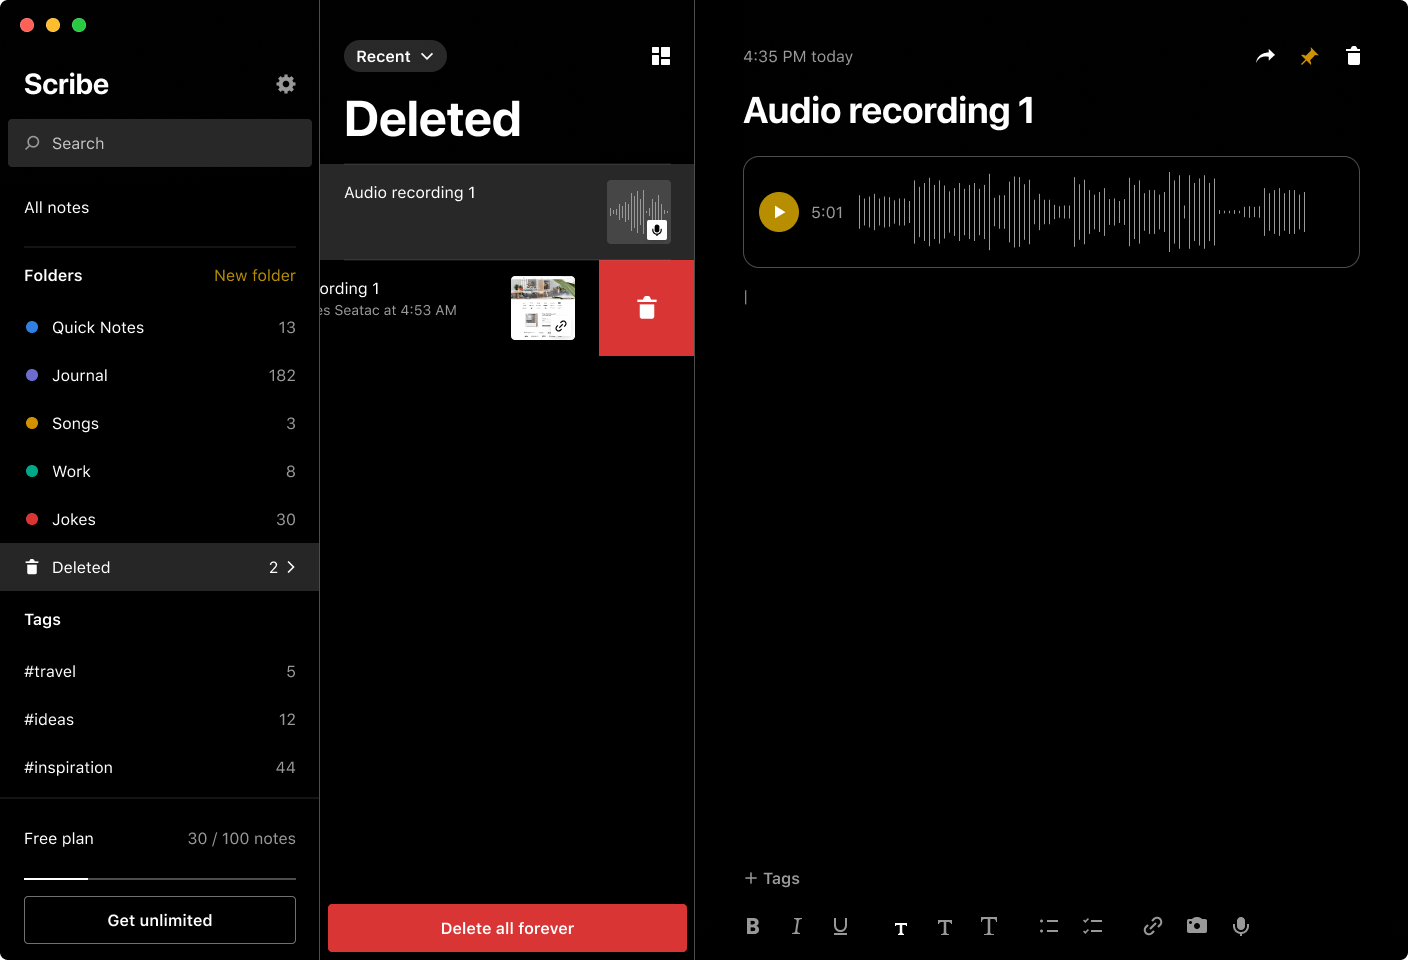The image size is (1408, 960).
Task: Select large text size T
Action: click(x=989, y=926)
